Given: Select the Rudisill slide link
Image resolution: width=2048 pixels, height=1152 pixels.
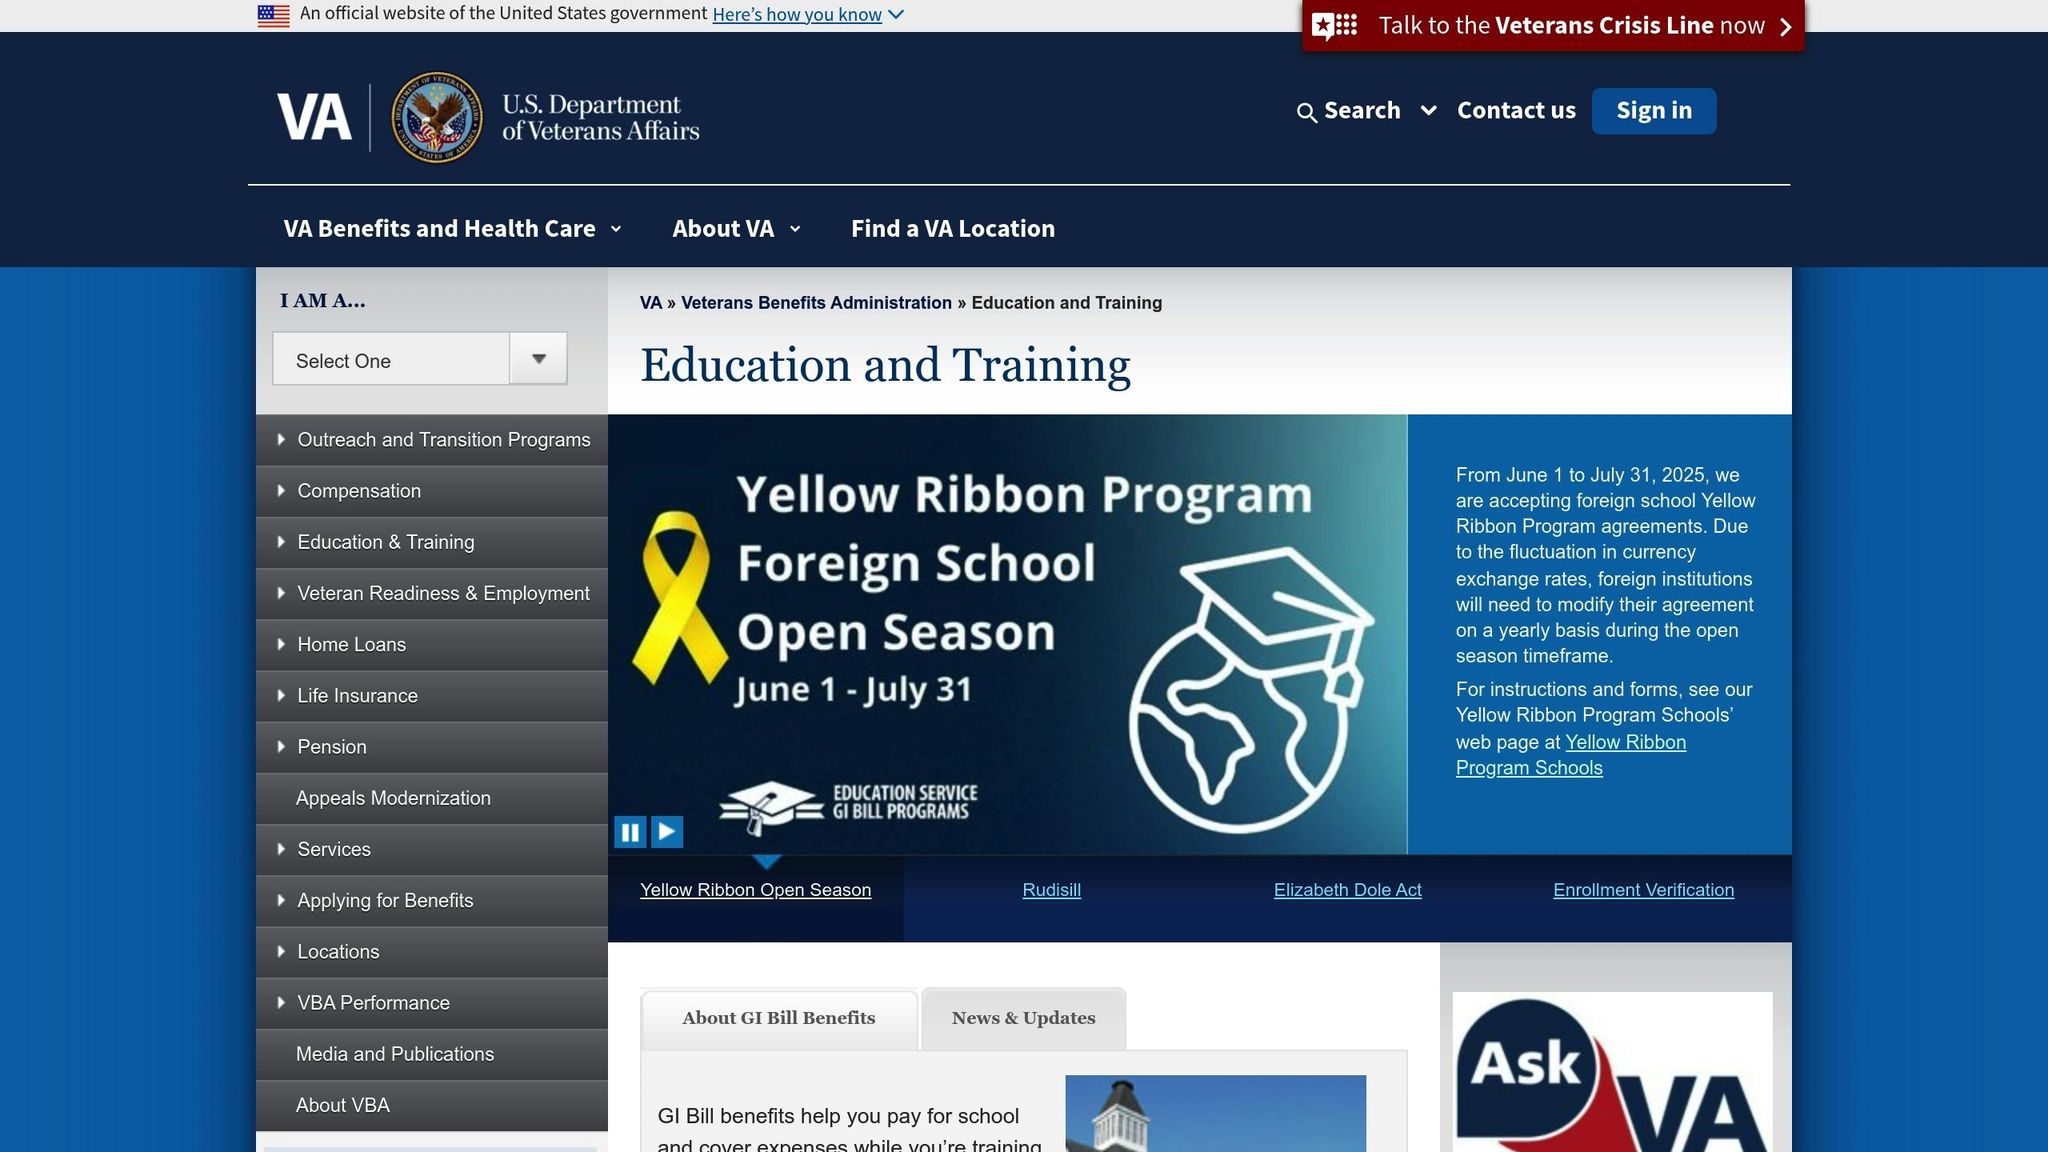Looking at the screenshot, I should (x=1052, y=890).
